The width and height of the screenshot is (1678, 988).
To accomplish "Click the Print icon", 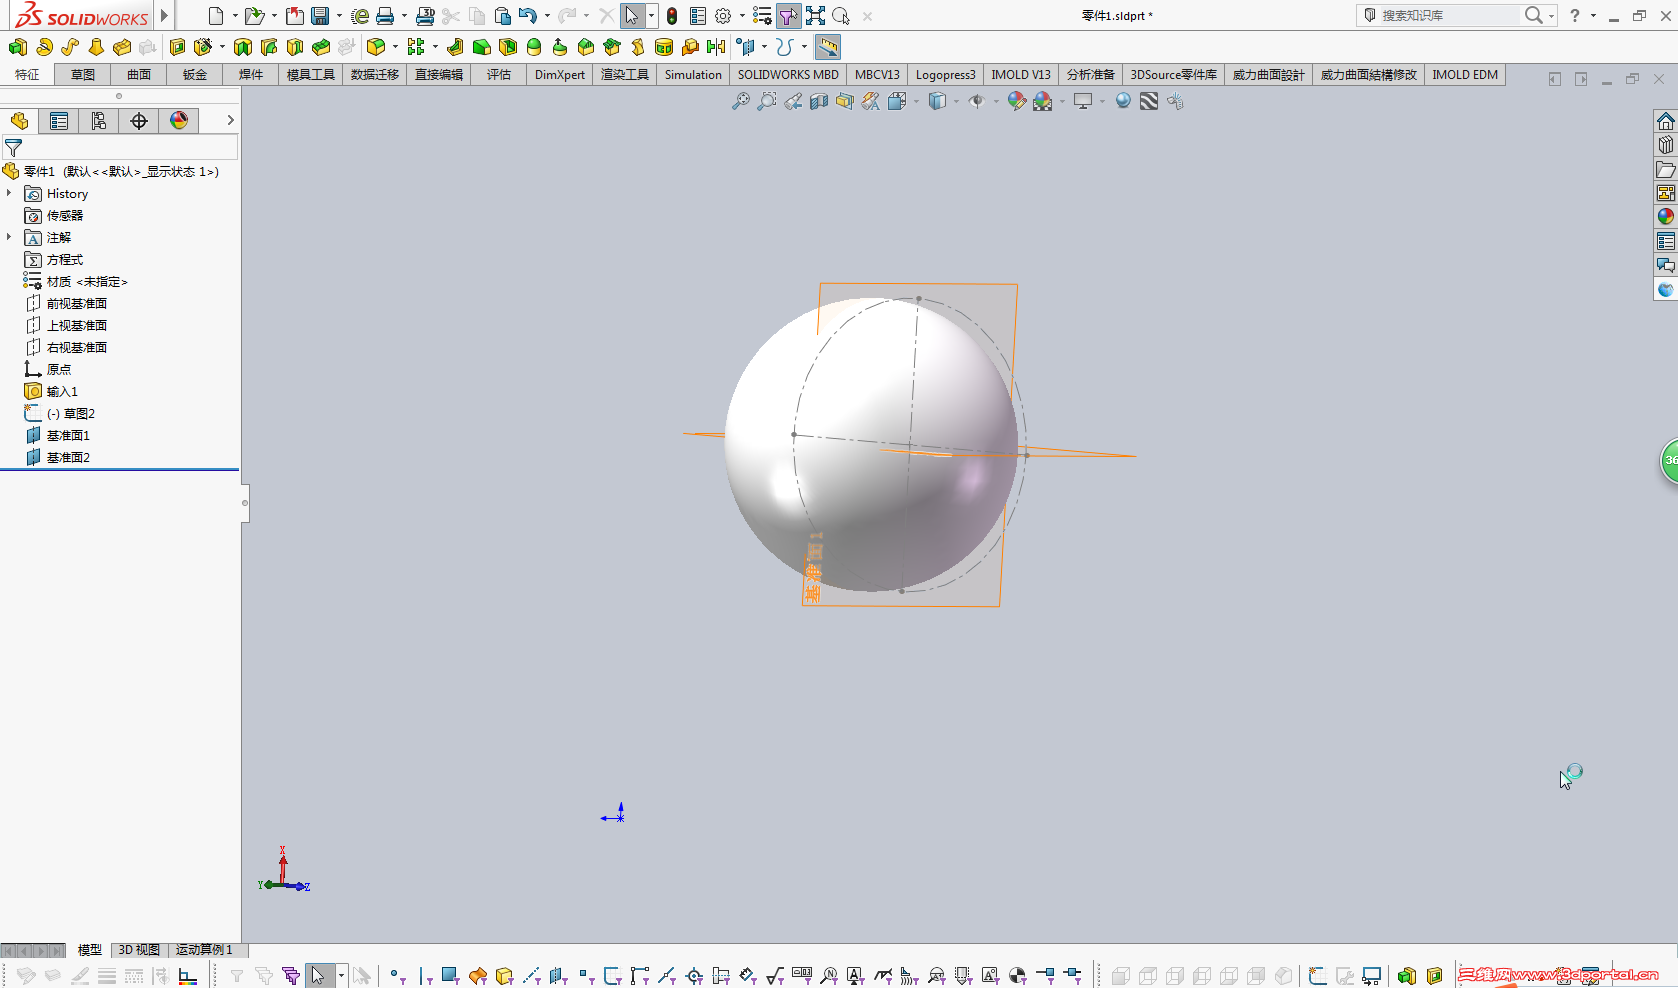I will (x=385, y=16).
